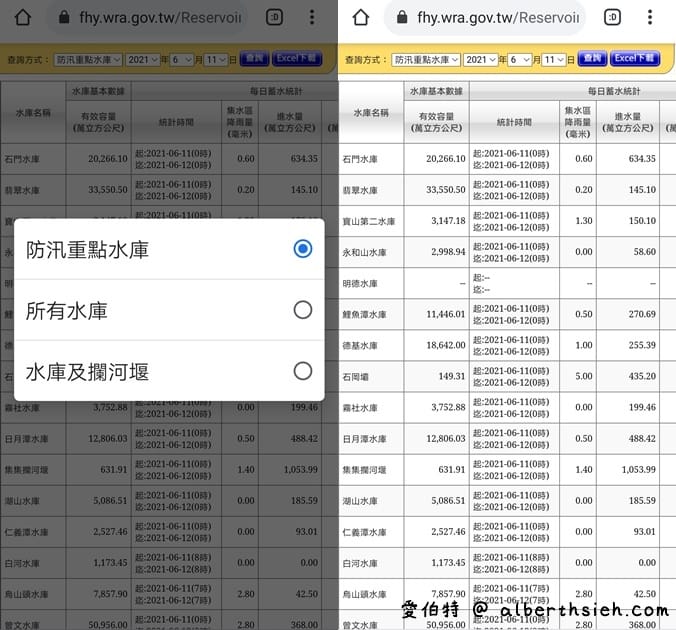The width and height of the screenshot is (676, 630).
Task: Click the 統計時間 column header in the right table
Action: [514, 122]
